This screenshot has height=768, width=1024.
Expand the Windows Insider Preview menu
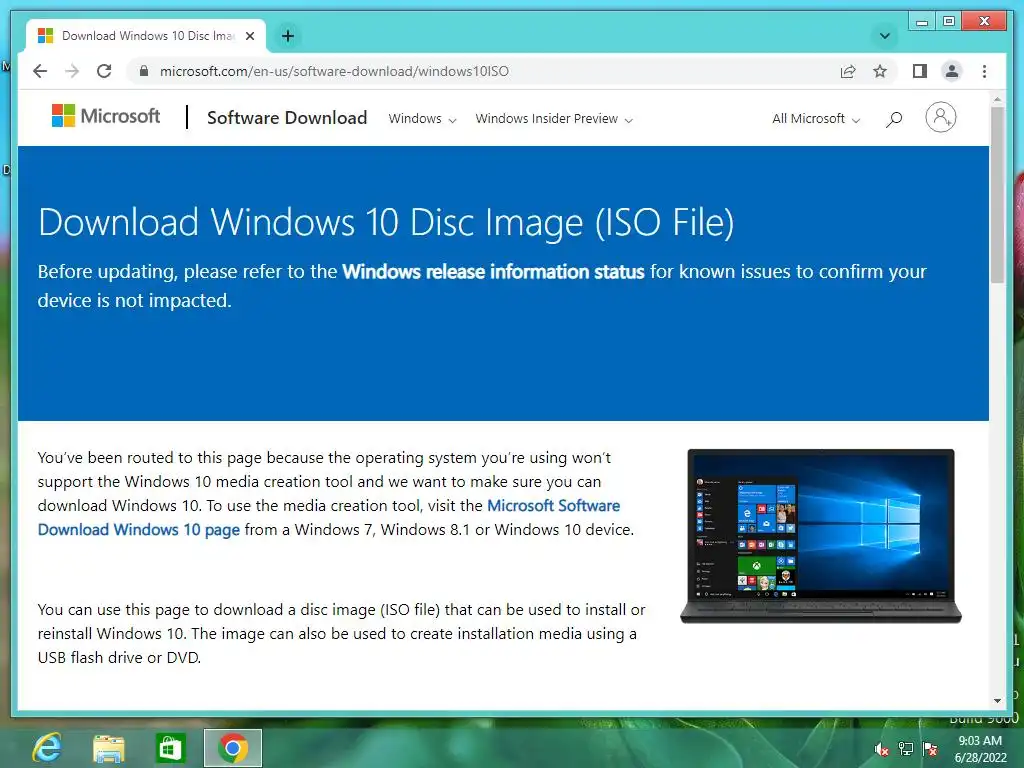(x=554, y=119)
